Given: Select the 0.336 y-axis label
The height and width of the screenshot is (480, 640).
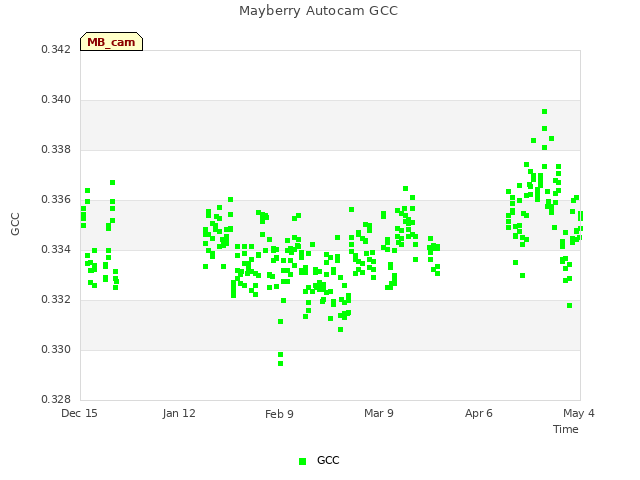Looking at the screenshot, I should [56, 200].
